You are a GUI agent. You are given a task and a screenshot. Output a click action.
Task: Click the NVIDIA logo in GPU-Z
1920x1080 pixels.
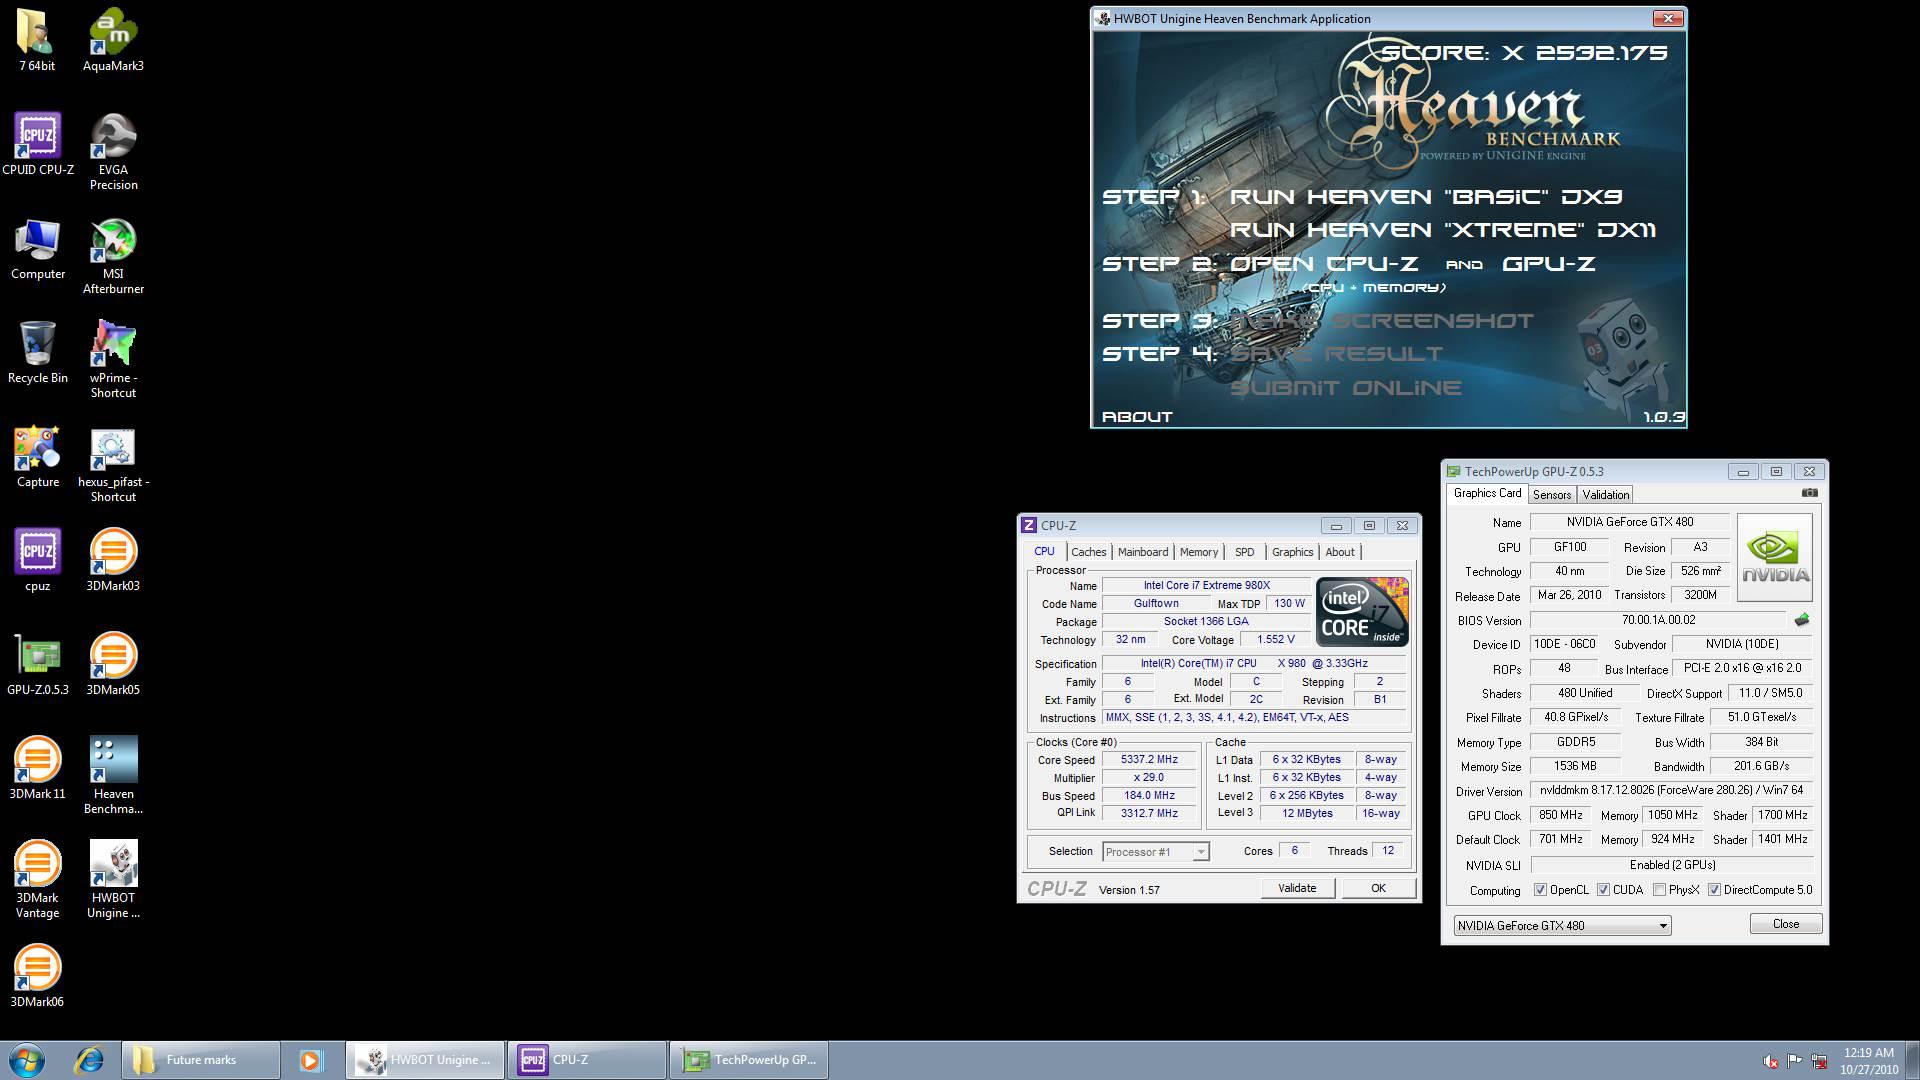1775,557
